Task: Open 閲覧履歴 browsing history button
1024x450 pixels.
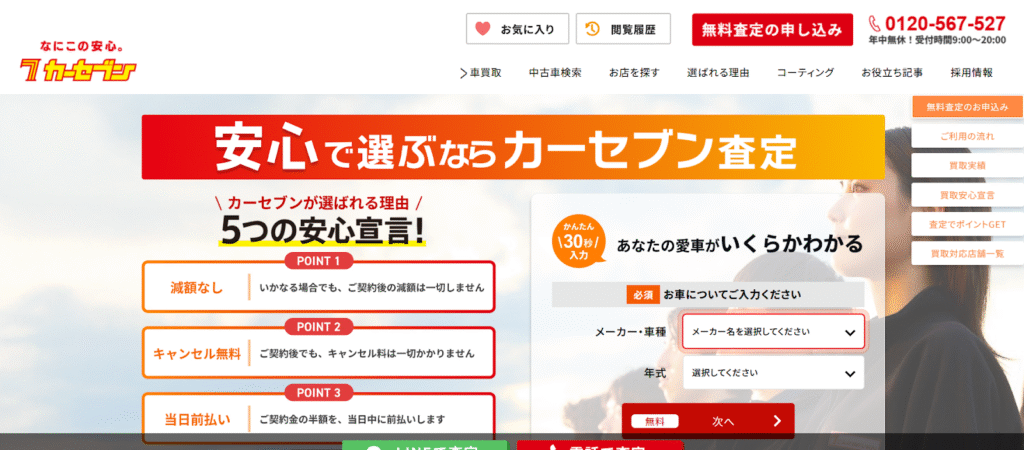Action: coord(623,29)
